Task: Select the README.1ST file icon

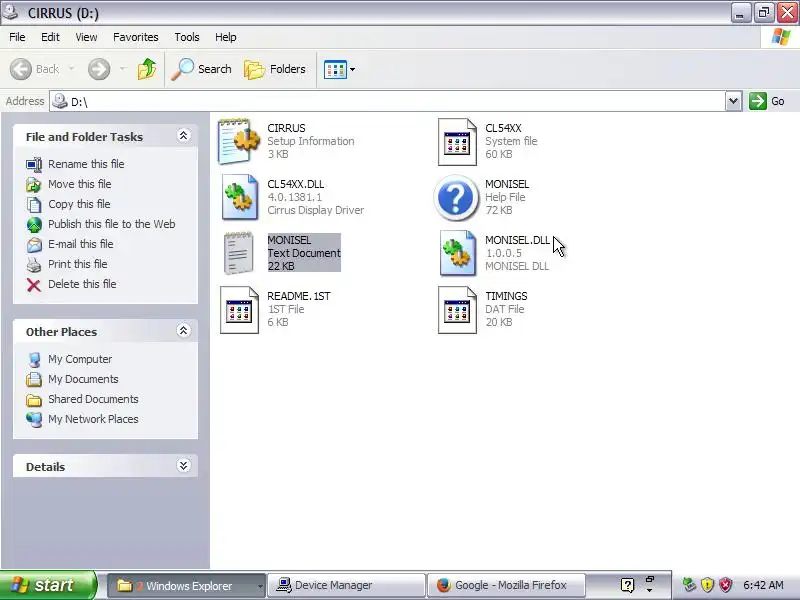Action: tap(239, 310)
